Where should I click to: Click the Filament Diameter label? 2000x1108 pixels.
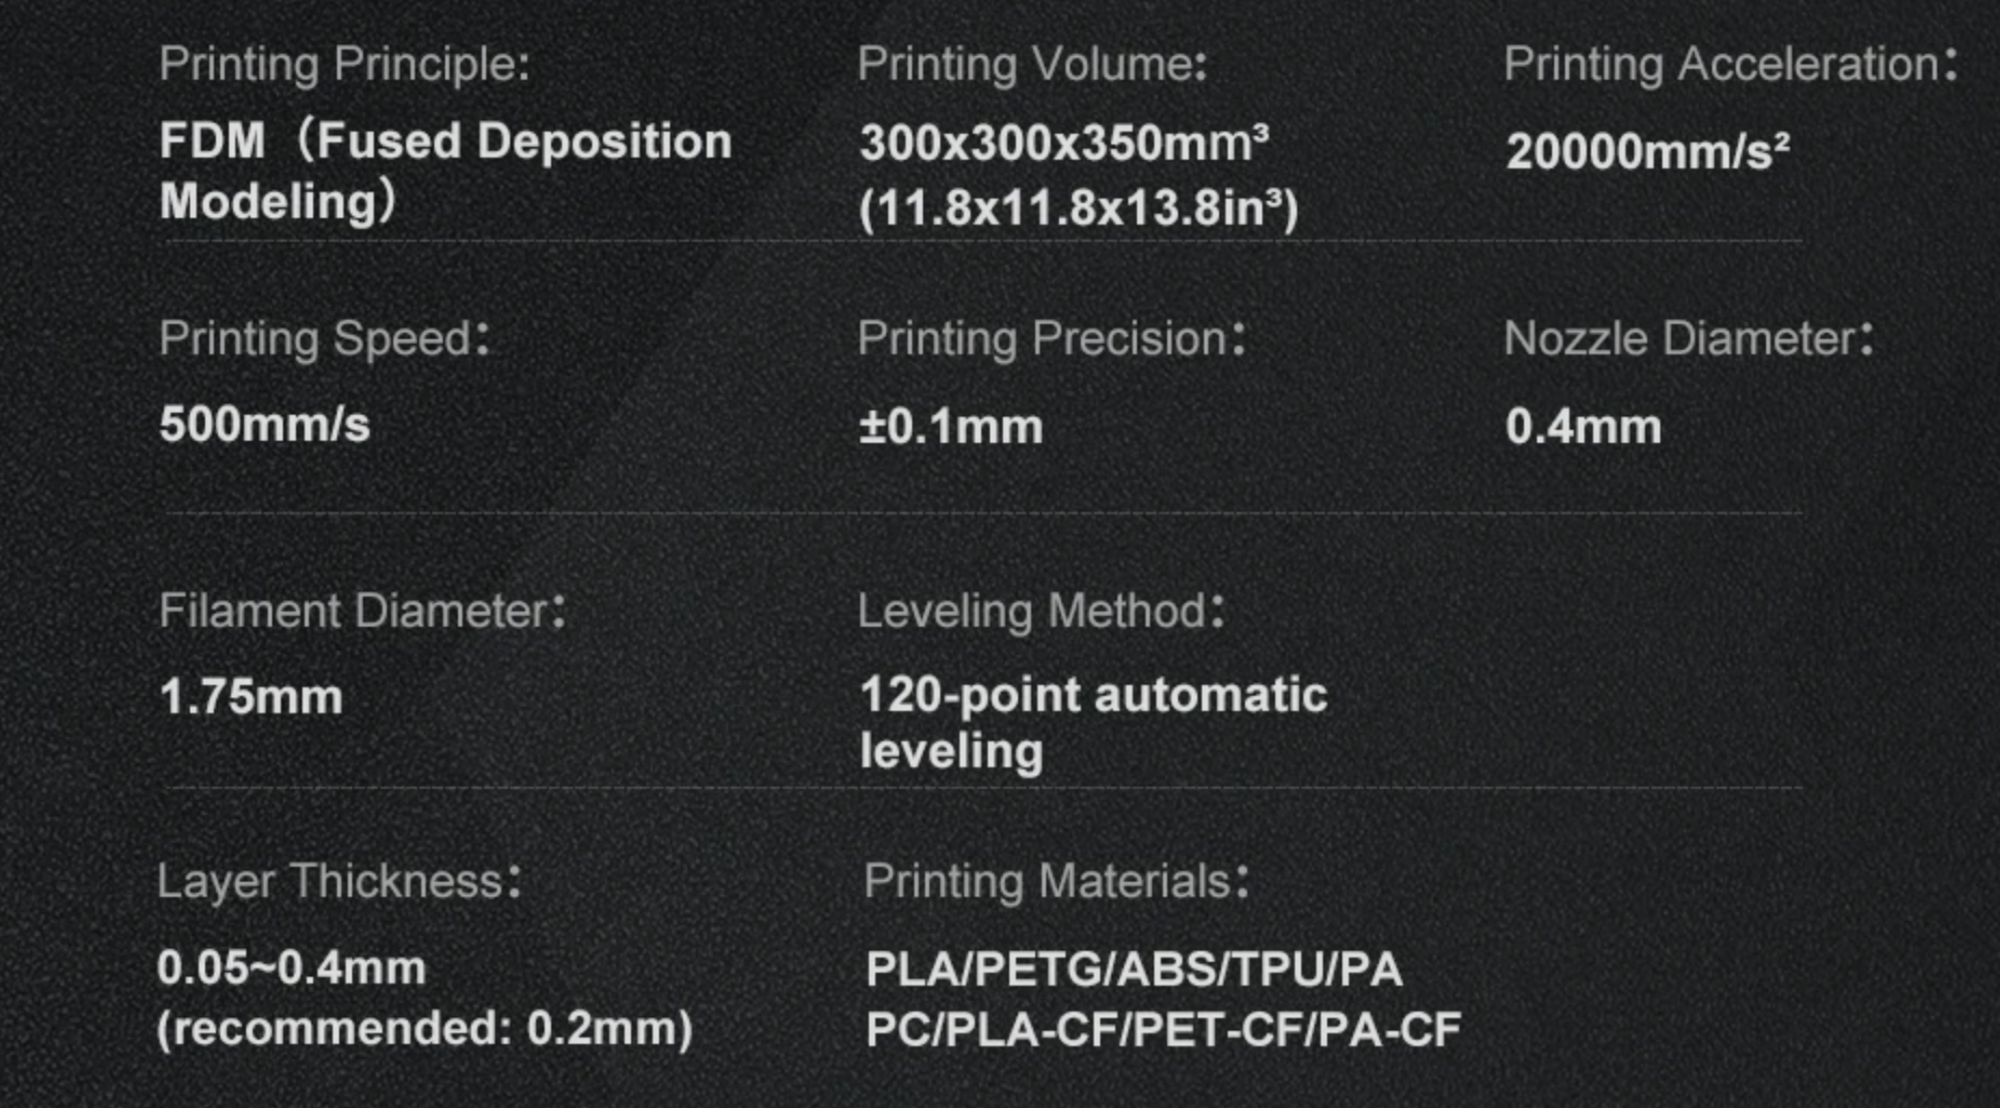[362, 611]
